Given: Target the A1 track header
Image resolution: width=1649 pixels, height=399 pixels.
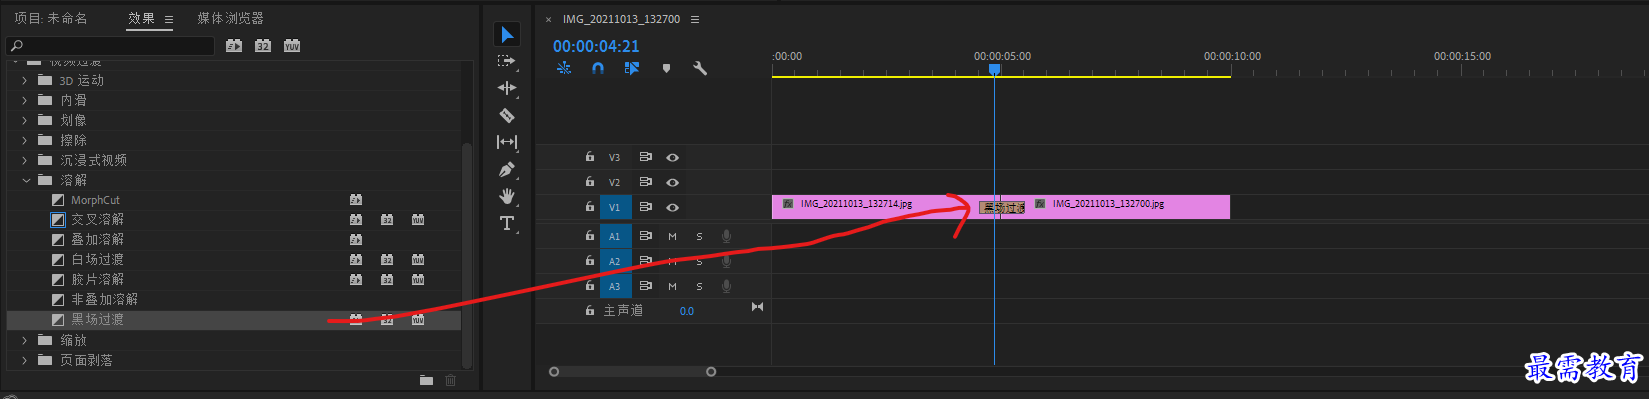Looking at the screenshot, I should (x=614, y=236).
